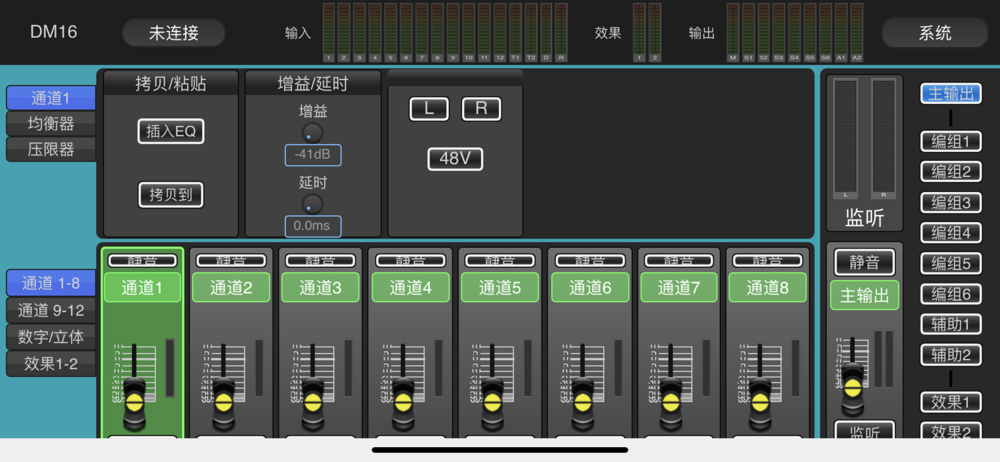Mute the master with 静音 button
The image size is (1000, 462).
coord(865,262)
